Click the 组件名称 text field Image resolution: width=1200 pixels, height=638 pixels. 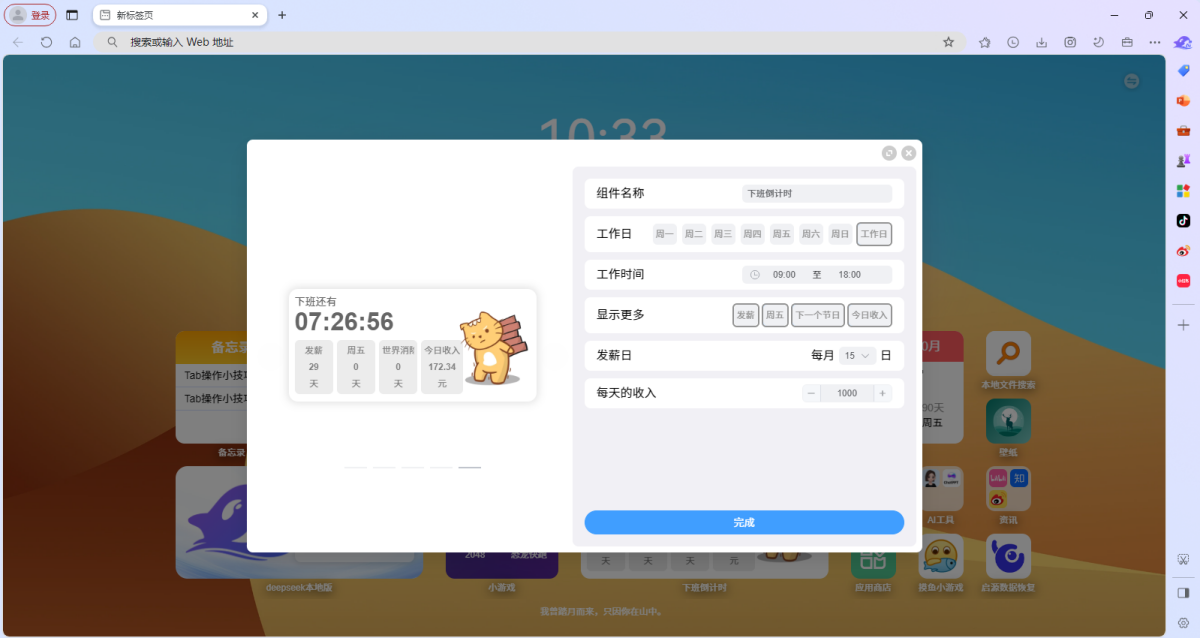click(816, 193)
